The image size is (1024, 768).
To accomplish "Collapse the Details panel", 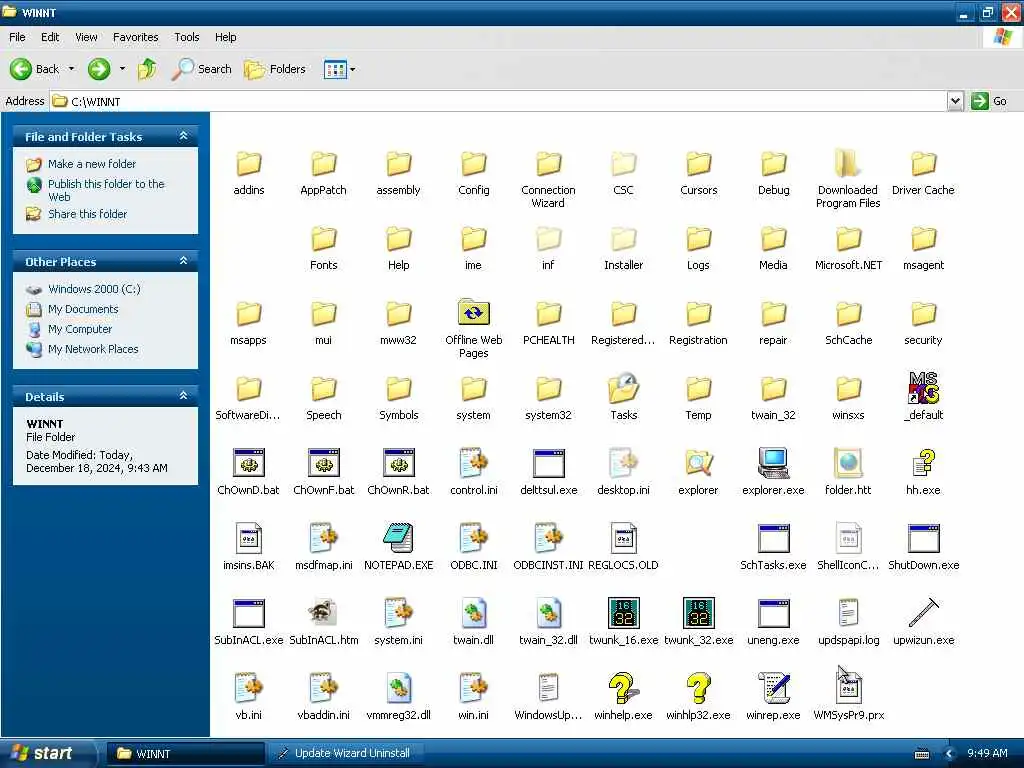I will click(184, 396).
